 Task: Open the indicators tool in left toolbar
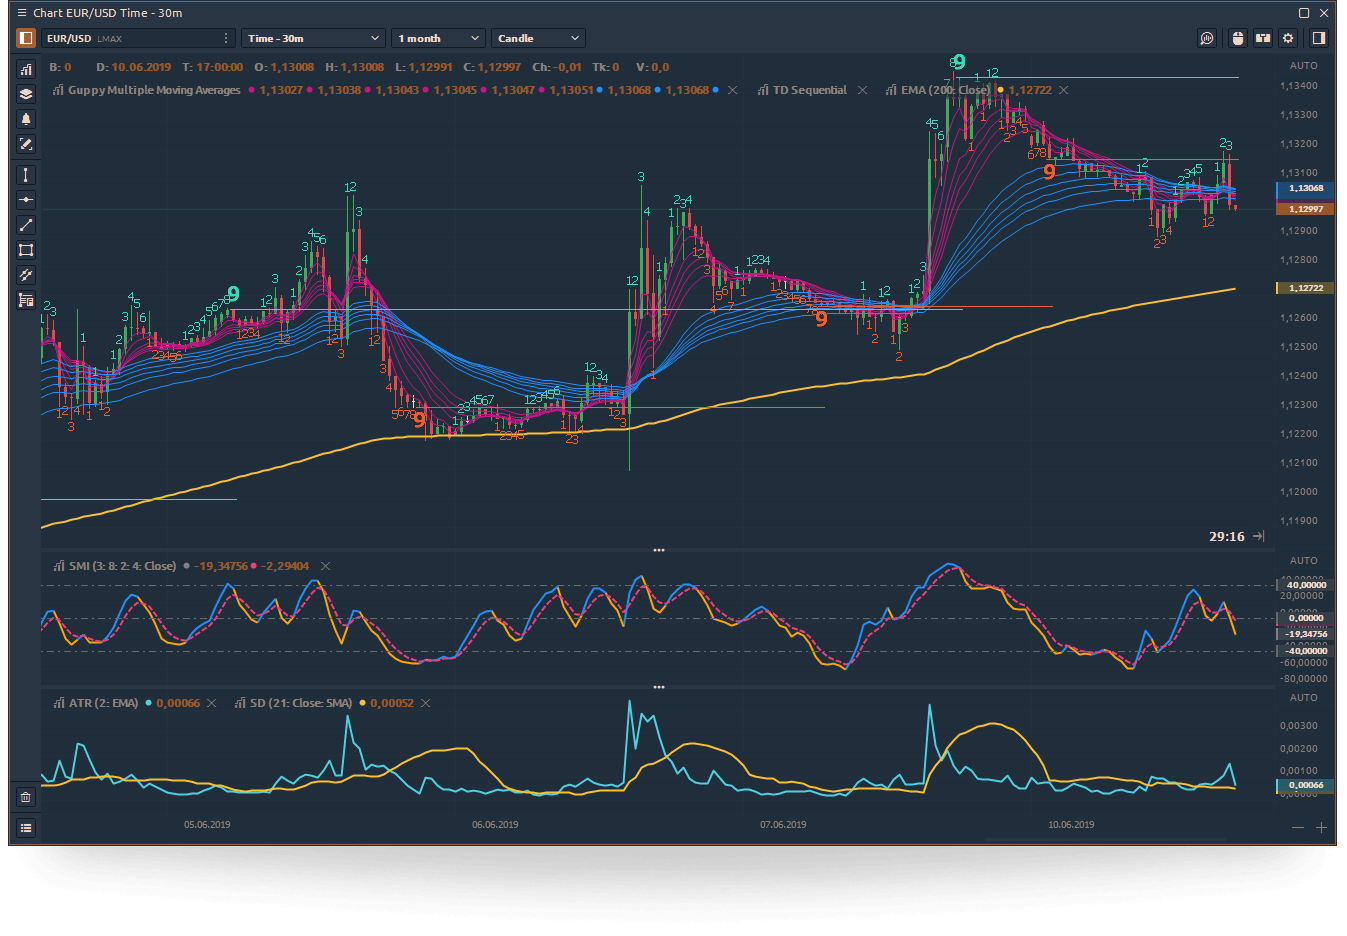pos(26,69)
